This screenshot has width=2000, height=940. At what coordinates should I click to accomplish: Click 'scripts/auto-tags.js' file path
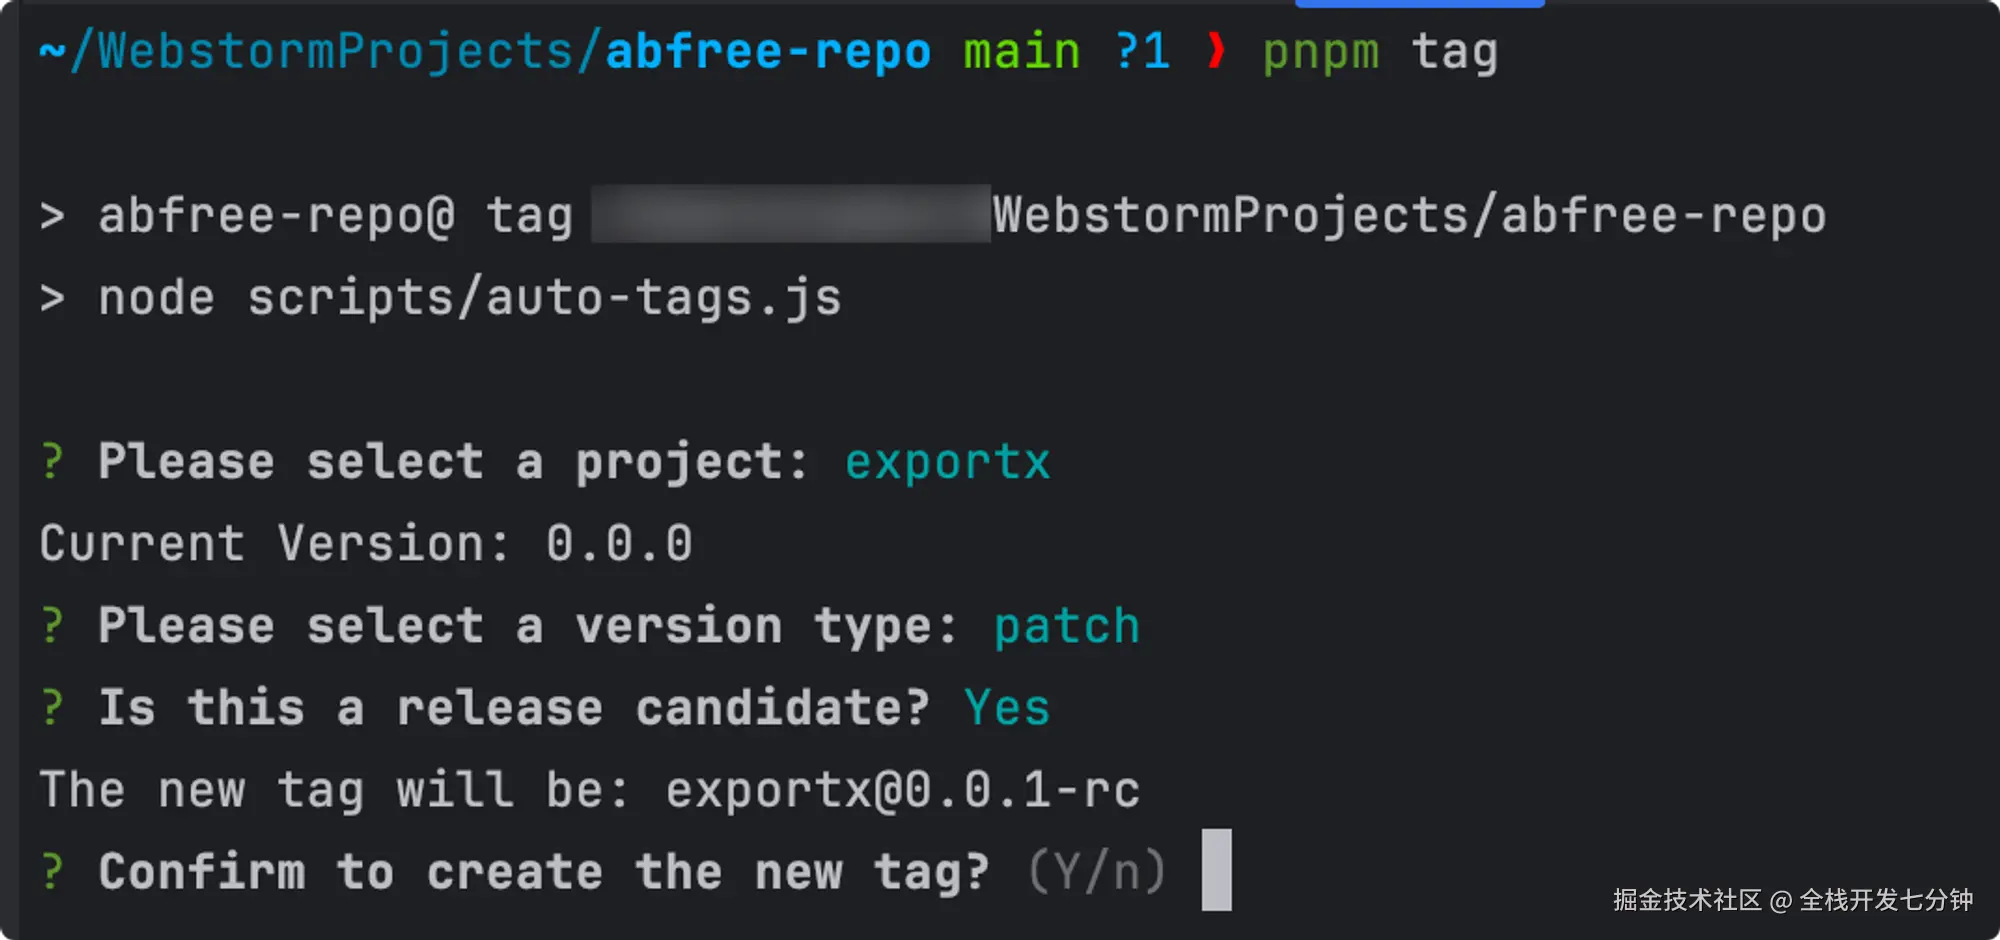[x=544, y=298]
